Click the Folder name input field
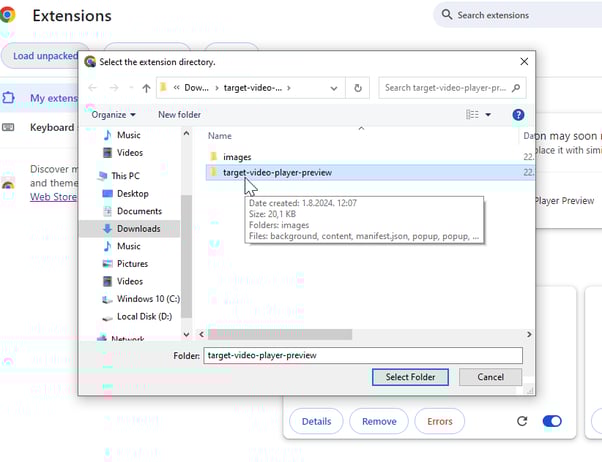Screen dimensions: 602x462 click(x=362, y=355)
